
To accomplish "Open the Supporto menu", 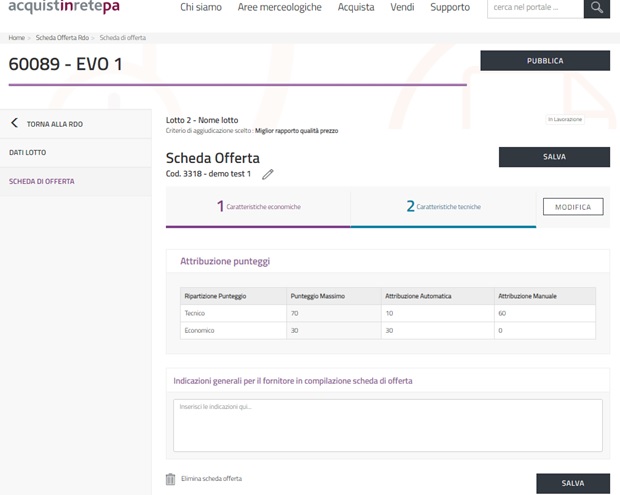I will pos(450,8).
